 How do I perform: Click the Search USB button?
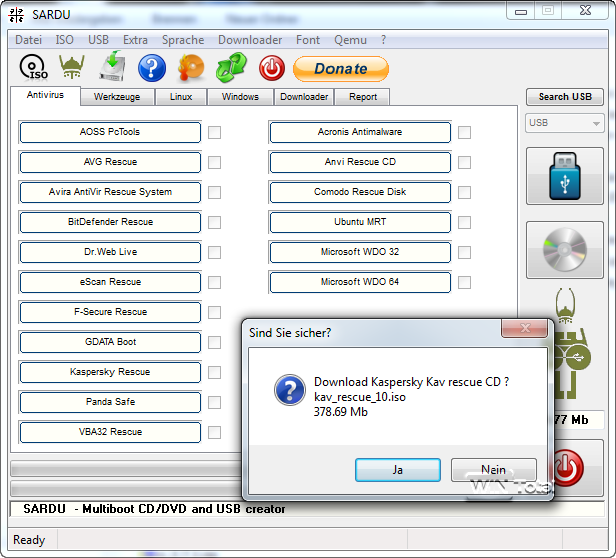coord(565,97)
